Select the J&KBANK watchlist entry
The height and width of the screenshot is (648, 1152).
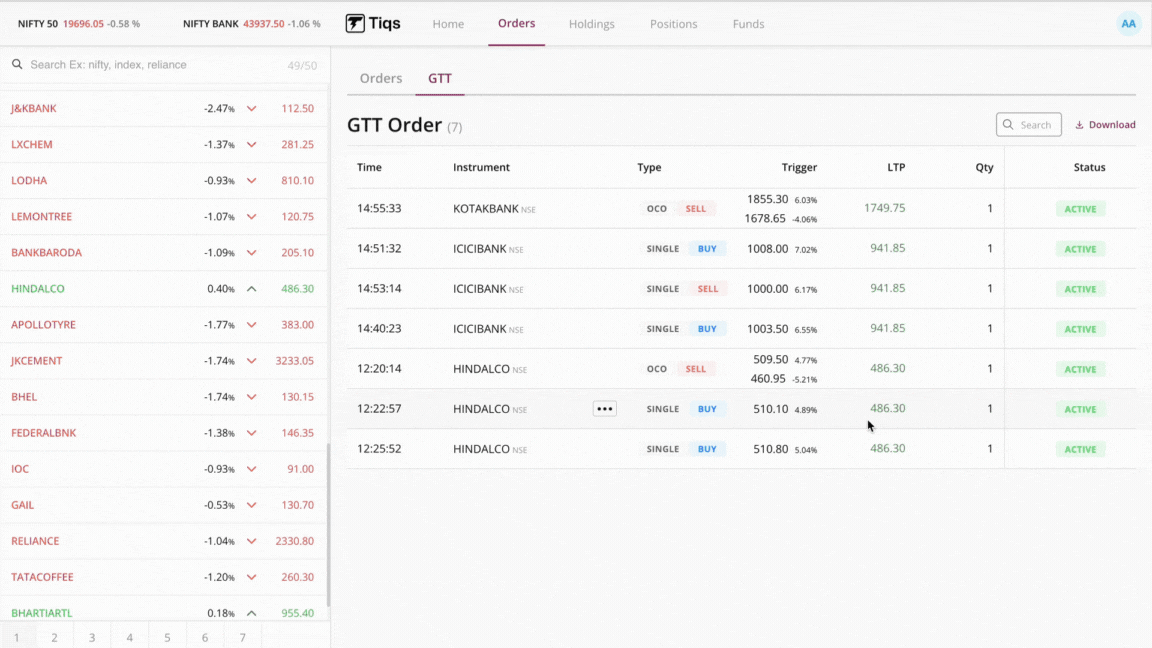click(x=164, y=109)
